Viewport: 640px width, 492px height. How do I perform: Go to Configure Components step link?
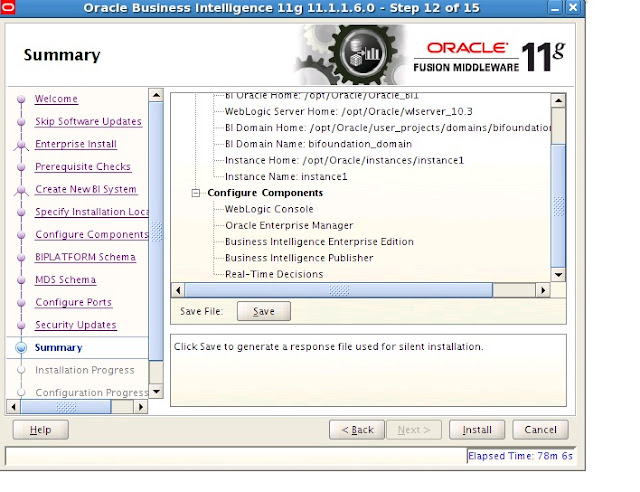click(92, 234)
